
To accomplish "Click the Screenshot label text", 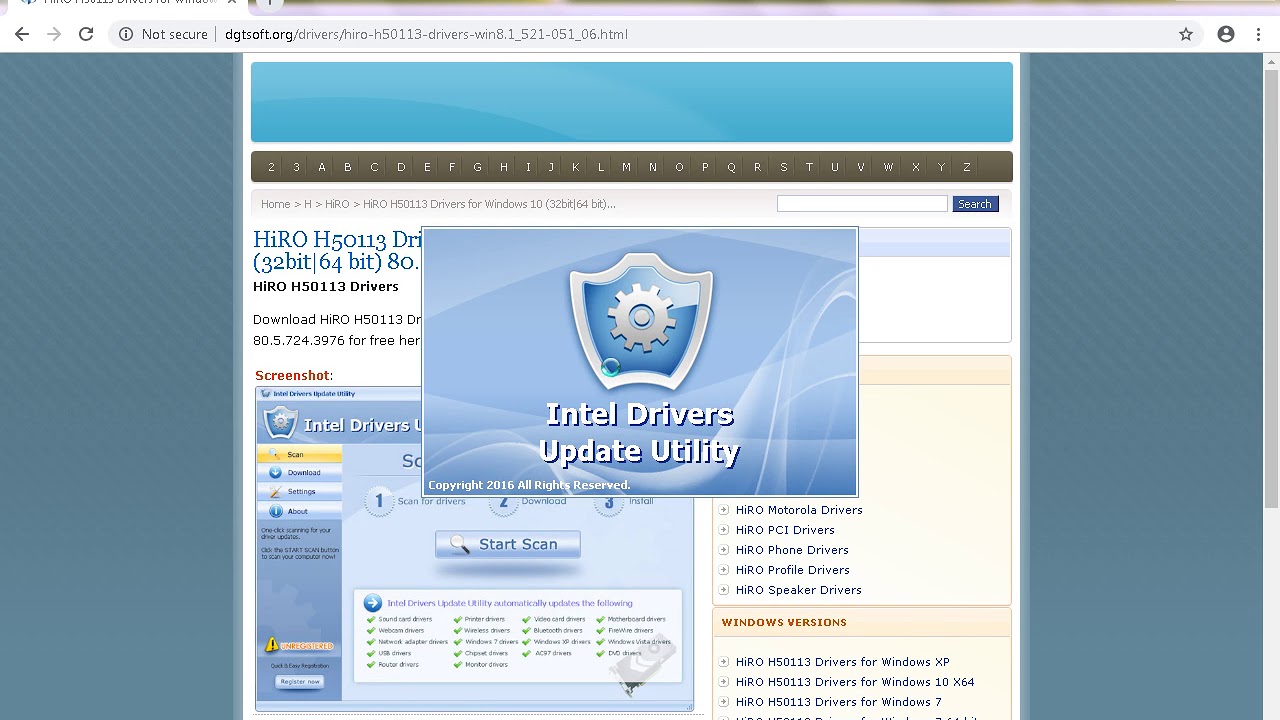I will coord(292,376).
